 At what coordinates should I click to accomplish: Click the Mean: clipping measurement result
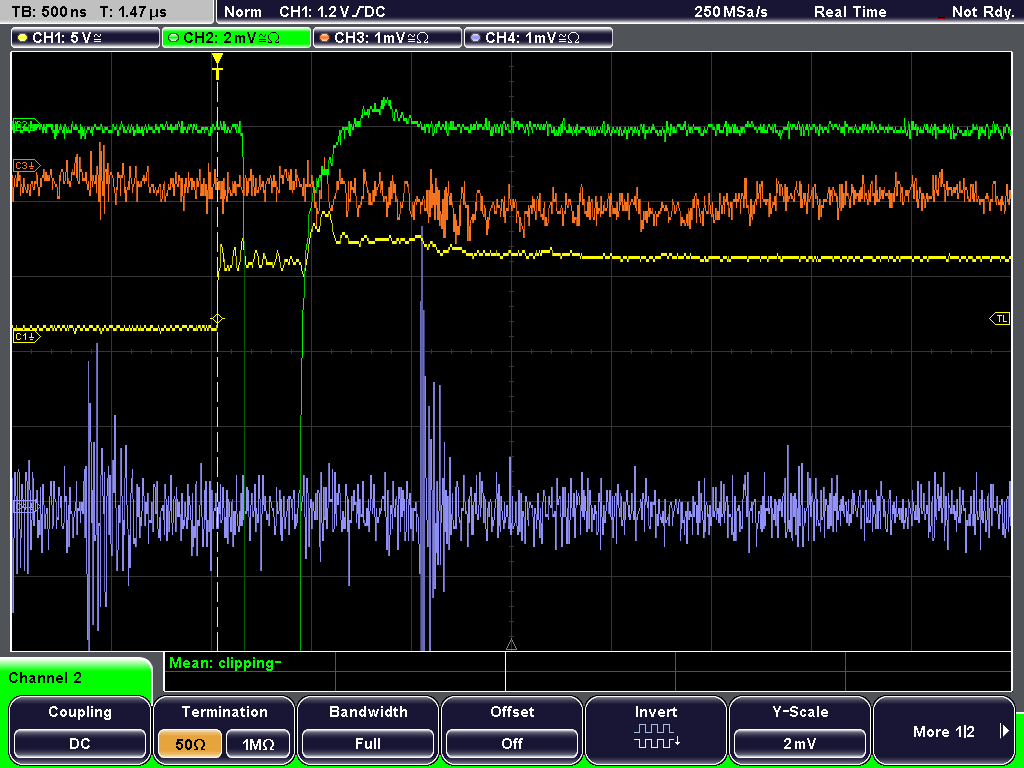pyautogui.click(x=225, y=663)
